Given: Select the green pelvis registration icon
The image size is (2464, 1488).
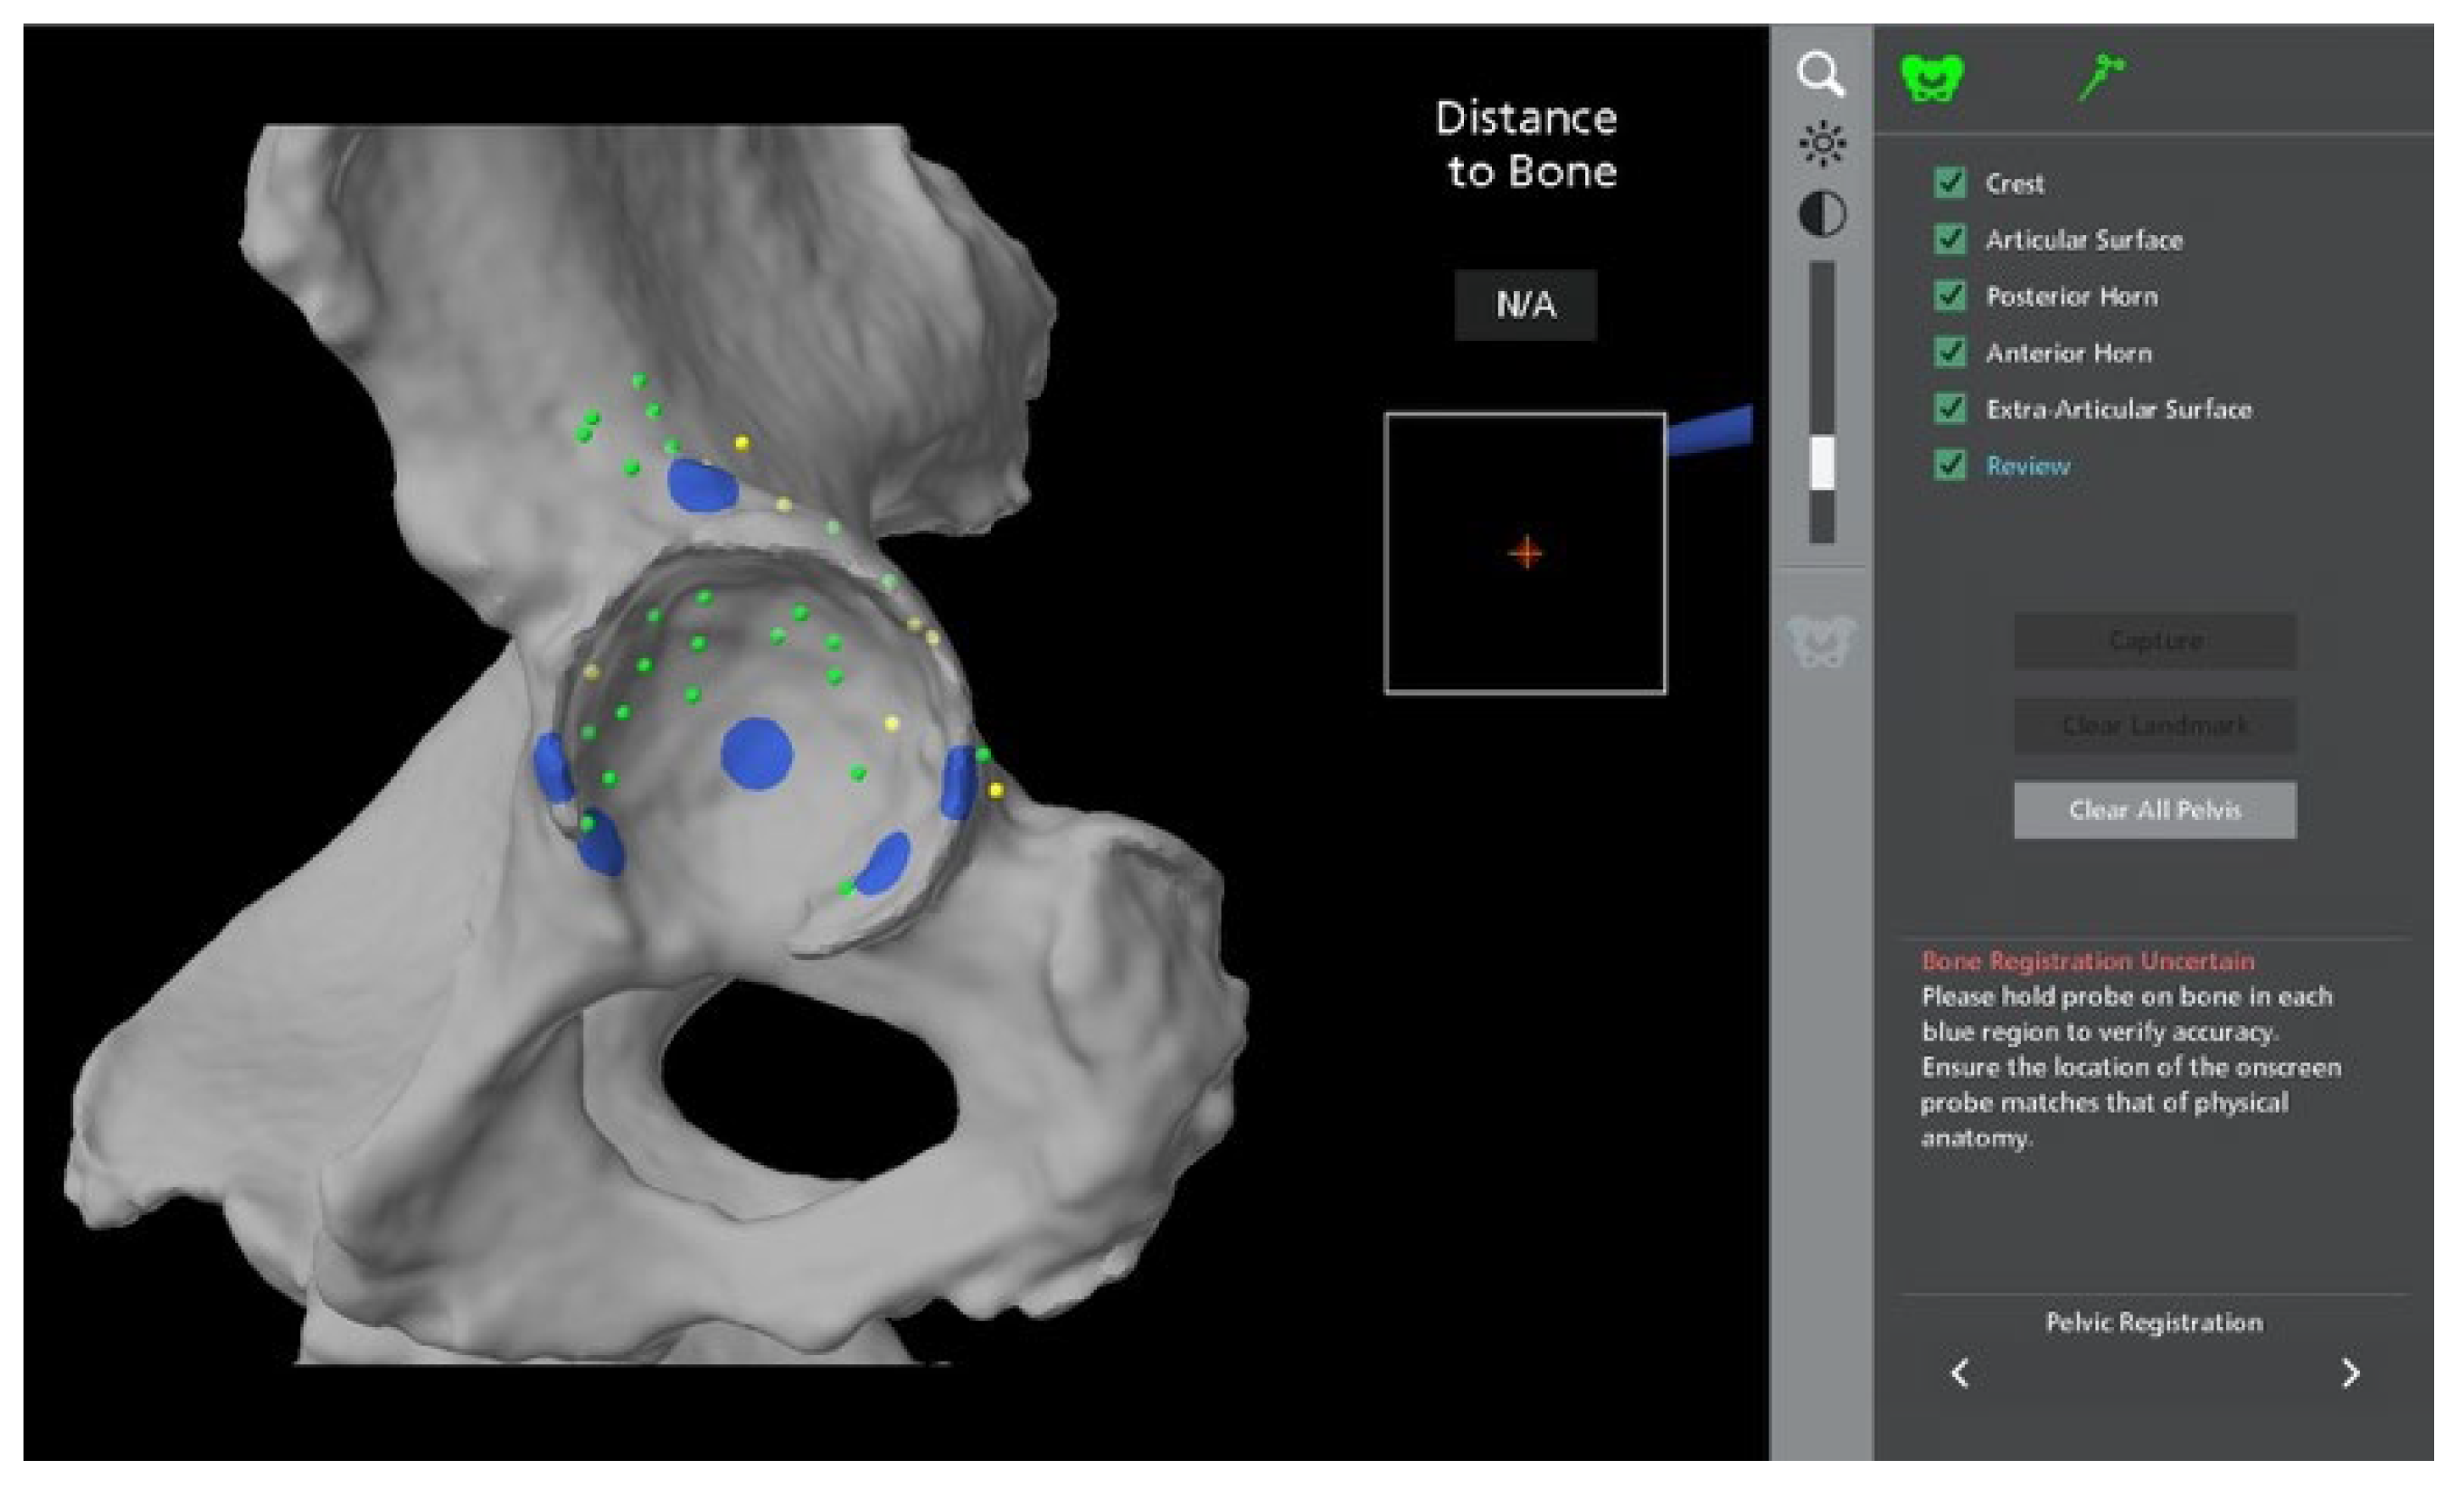Looking at the screenshot, I should pyautogui.click(x=1932, y=78).
